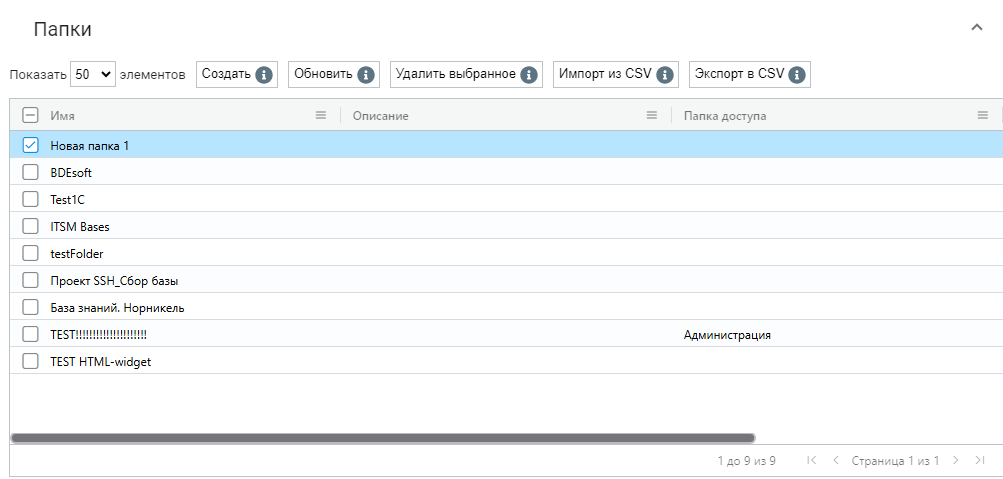Open Имя column menu icon

pos(321,116)
